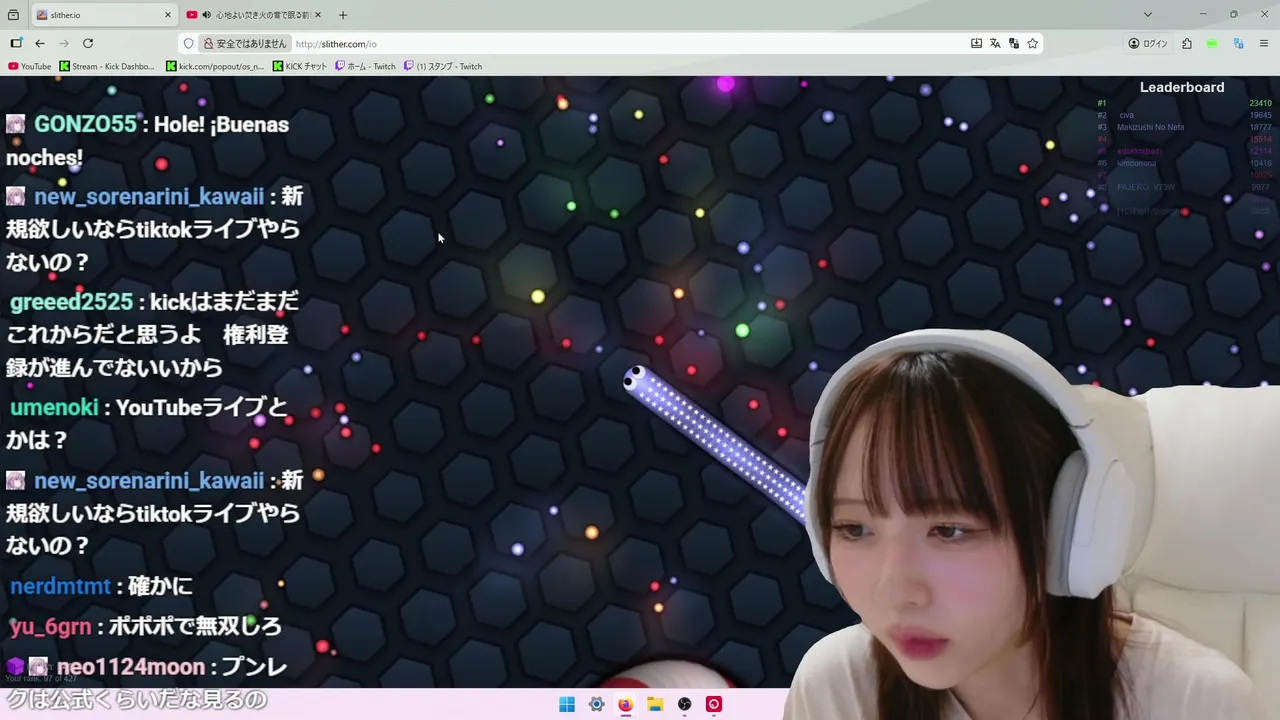
Task: Restore down the browser window
Action: pos(1234,15)
